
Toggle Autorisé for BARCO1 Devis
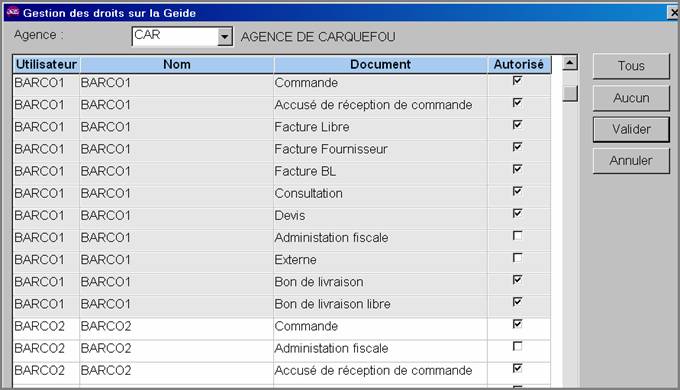[x=517, y=213]
